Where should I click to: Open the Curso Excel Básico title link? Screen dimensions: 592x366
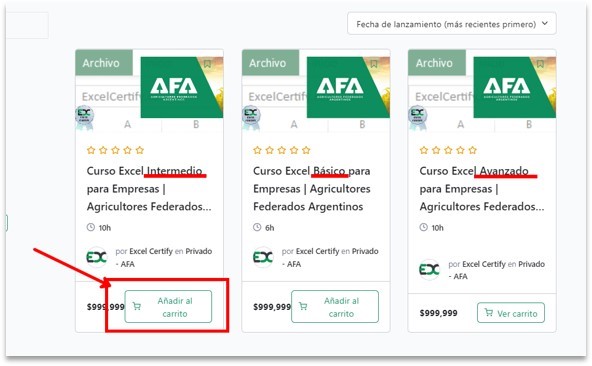click(312, 189)
